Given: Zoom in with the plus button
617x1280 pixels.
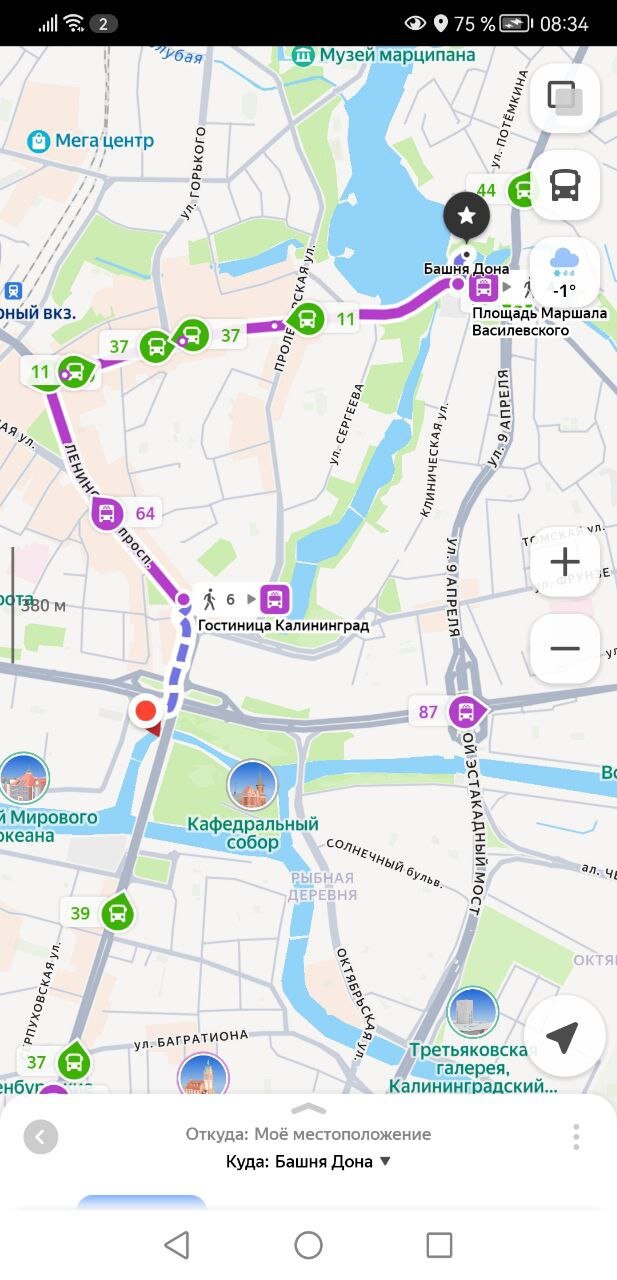Looking at the screenshot, I should [x=565, y=561].
